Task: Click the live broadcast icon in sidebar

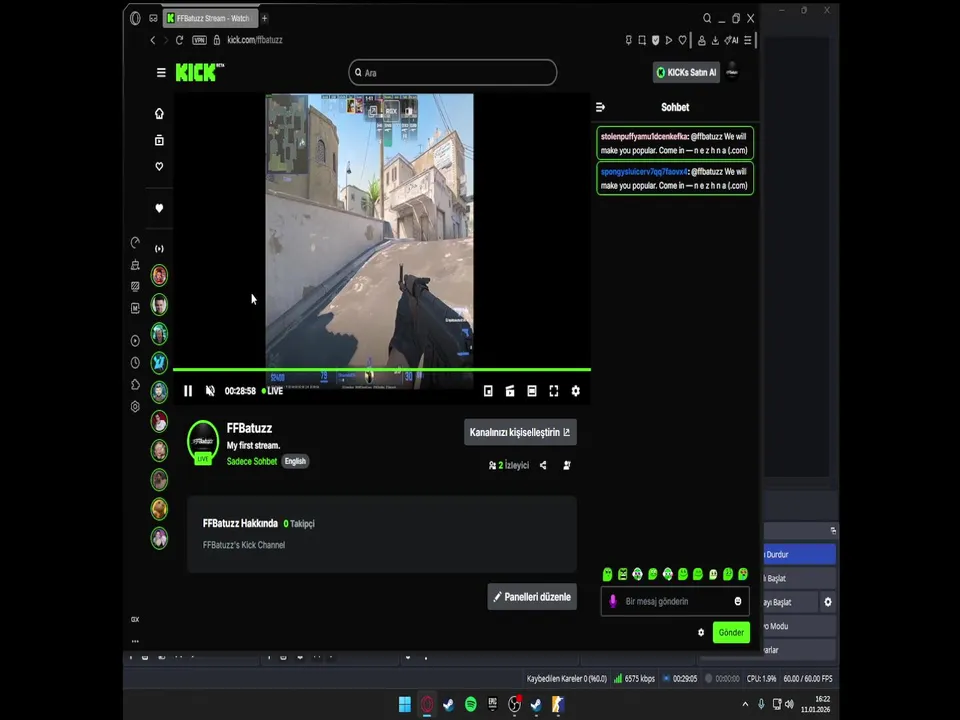Action: [x=159, y=249]
